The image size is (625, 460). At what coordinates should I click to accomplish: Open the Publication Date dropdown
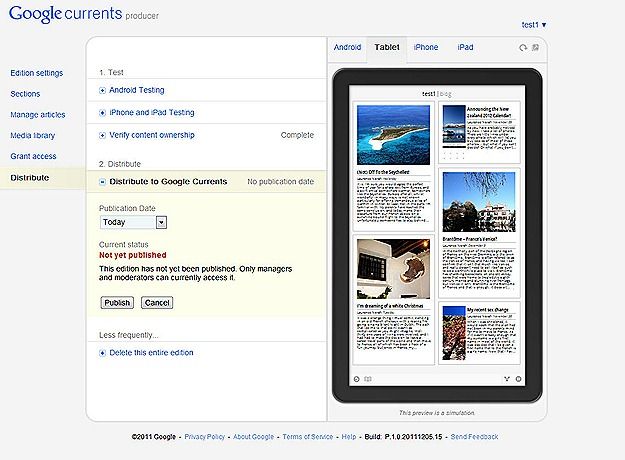[161, 222]
